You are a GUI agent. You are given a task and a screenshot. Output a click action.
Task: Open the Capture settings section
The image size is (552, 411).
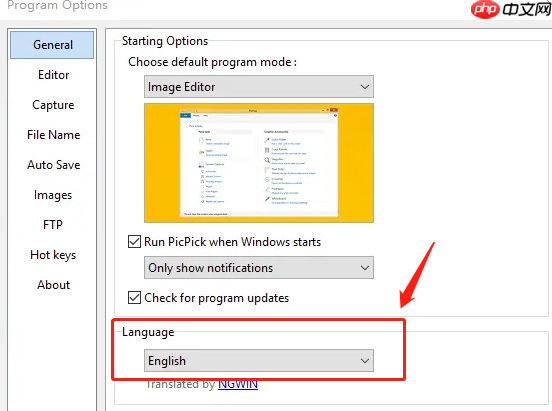(x=53, y=105)
